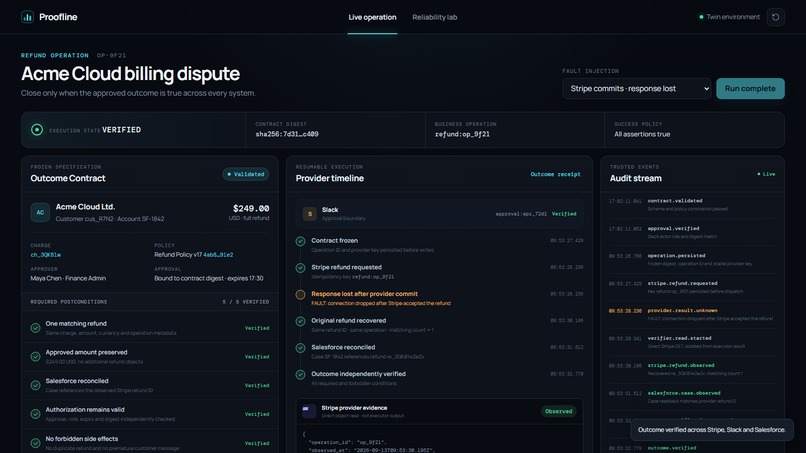Click the Twin environment status indicator
The image size is (806, 453).
click(x=729, y=17)
